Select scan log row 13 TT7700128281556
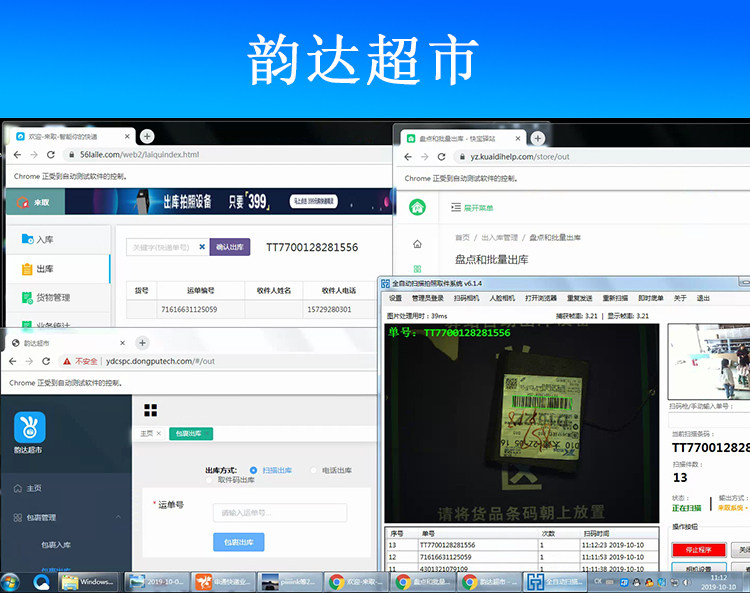750x593 pixels. 521,545
